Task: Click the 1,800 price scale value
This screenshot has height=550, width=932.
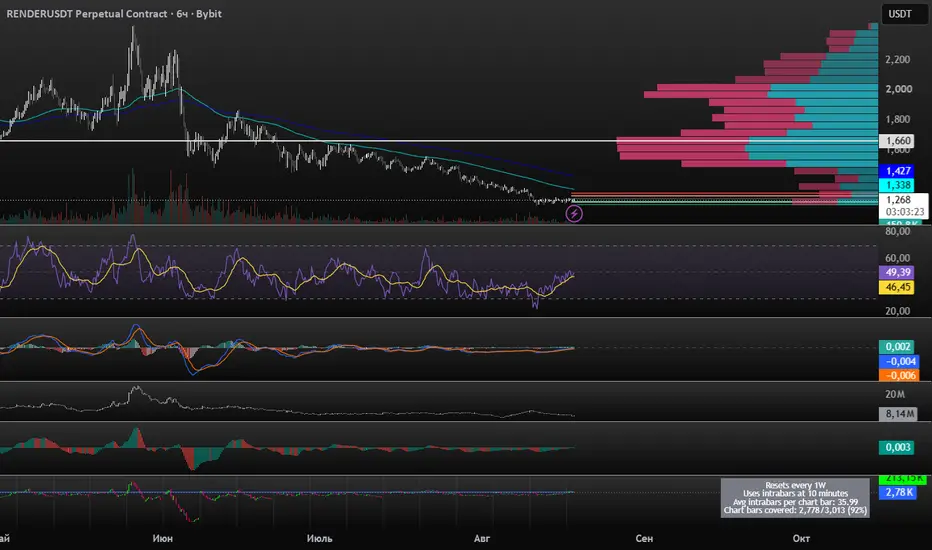Action: point(898,119)
